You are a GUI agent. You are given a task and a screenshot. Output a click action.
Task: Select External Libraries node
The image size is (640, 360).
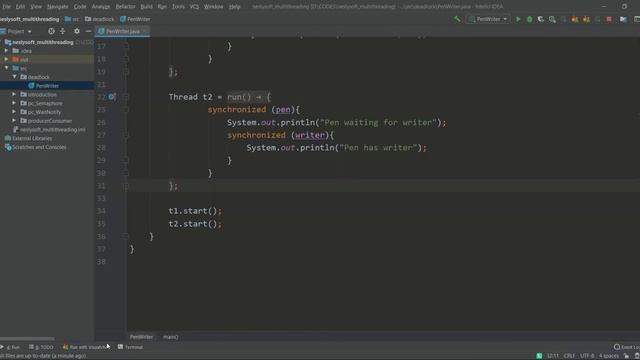pyautogui.click(x=29, y=138)
